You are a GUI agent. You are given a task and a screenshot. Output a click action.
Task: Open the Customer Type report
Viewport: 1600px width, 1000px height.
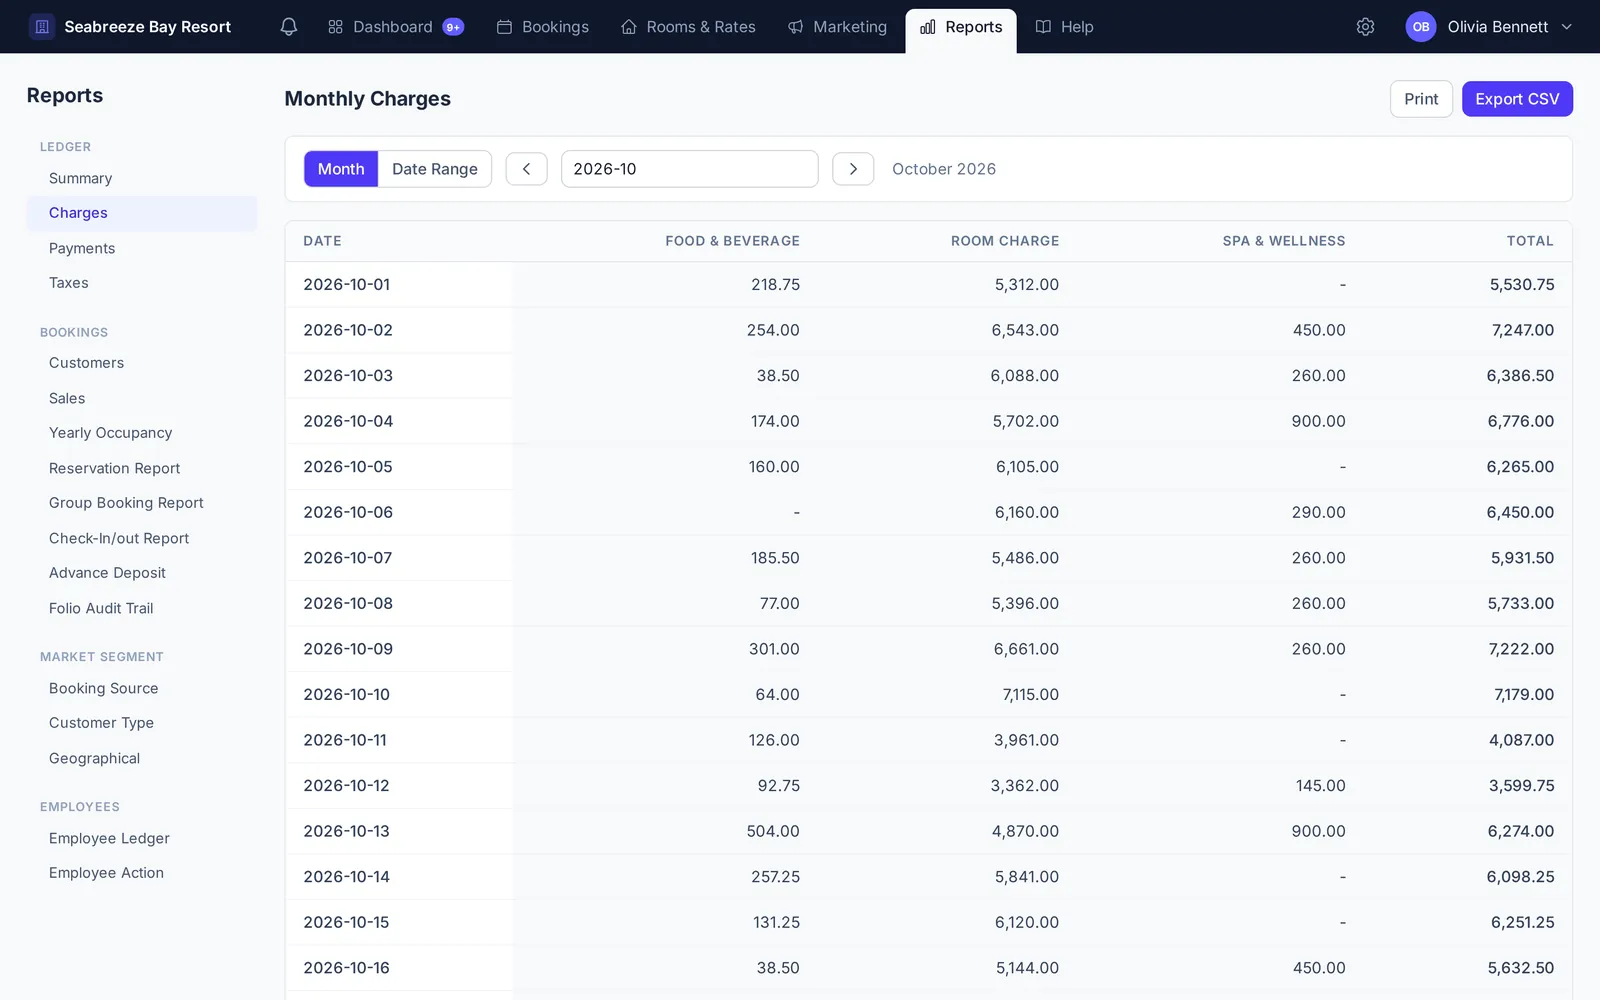click(141, 723)
